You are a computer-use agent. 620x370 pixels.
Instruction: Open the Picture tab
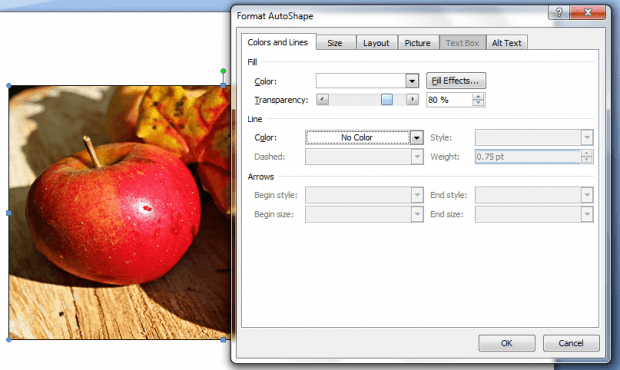(418, 43)
